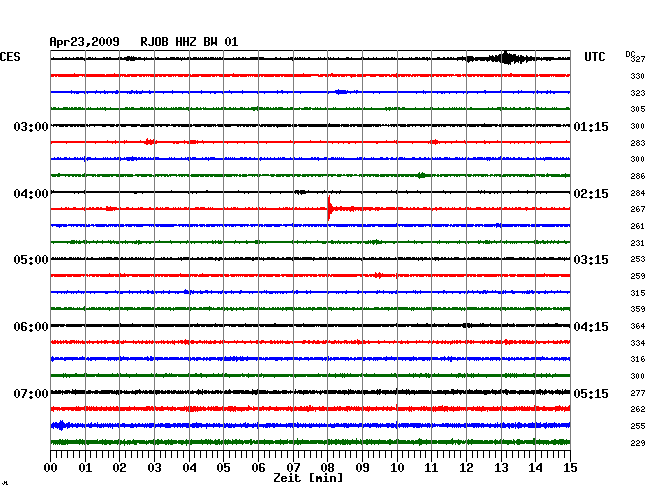Click the DC value 284
Viewport: 650px width, 494px height.
tap(638, 193)
